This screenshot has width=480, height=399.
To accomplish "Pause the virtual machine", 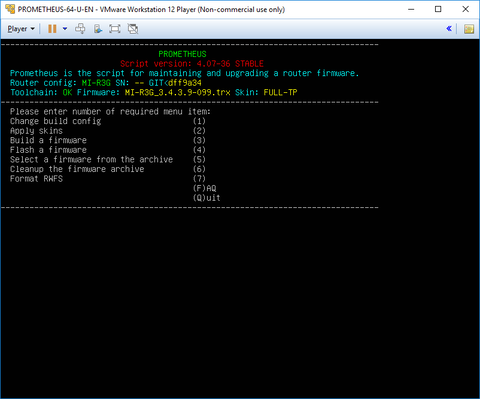I will (52, 29).
